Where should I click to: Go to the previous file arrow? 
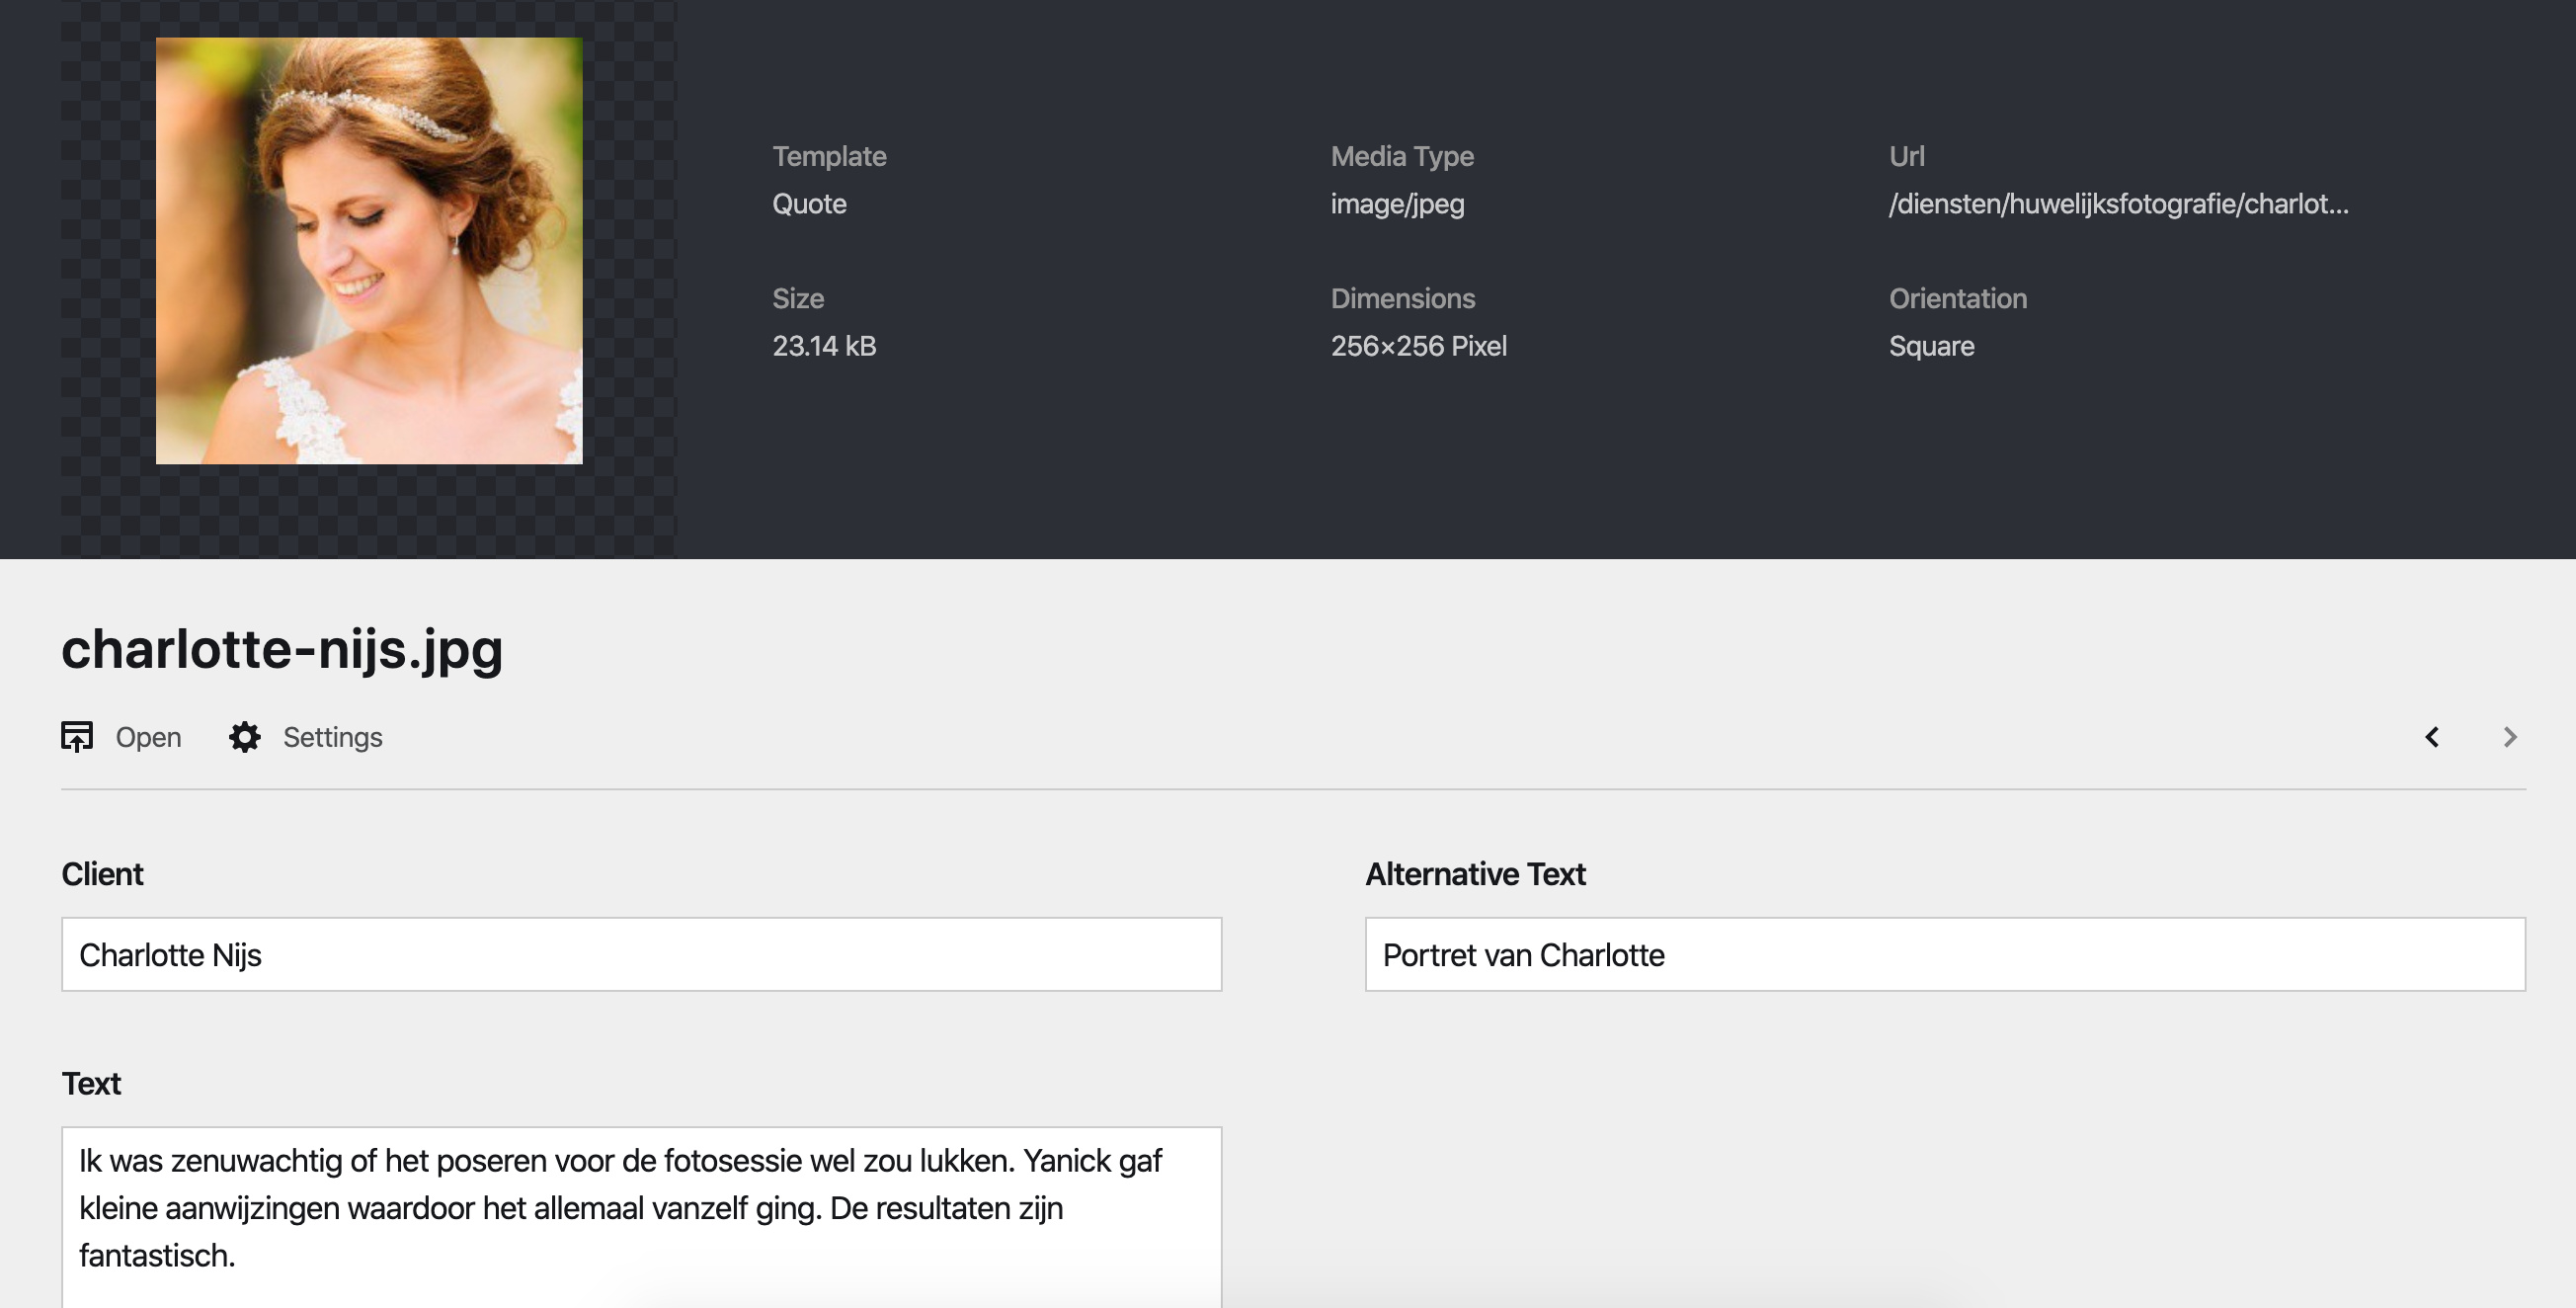2432,737
